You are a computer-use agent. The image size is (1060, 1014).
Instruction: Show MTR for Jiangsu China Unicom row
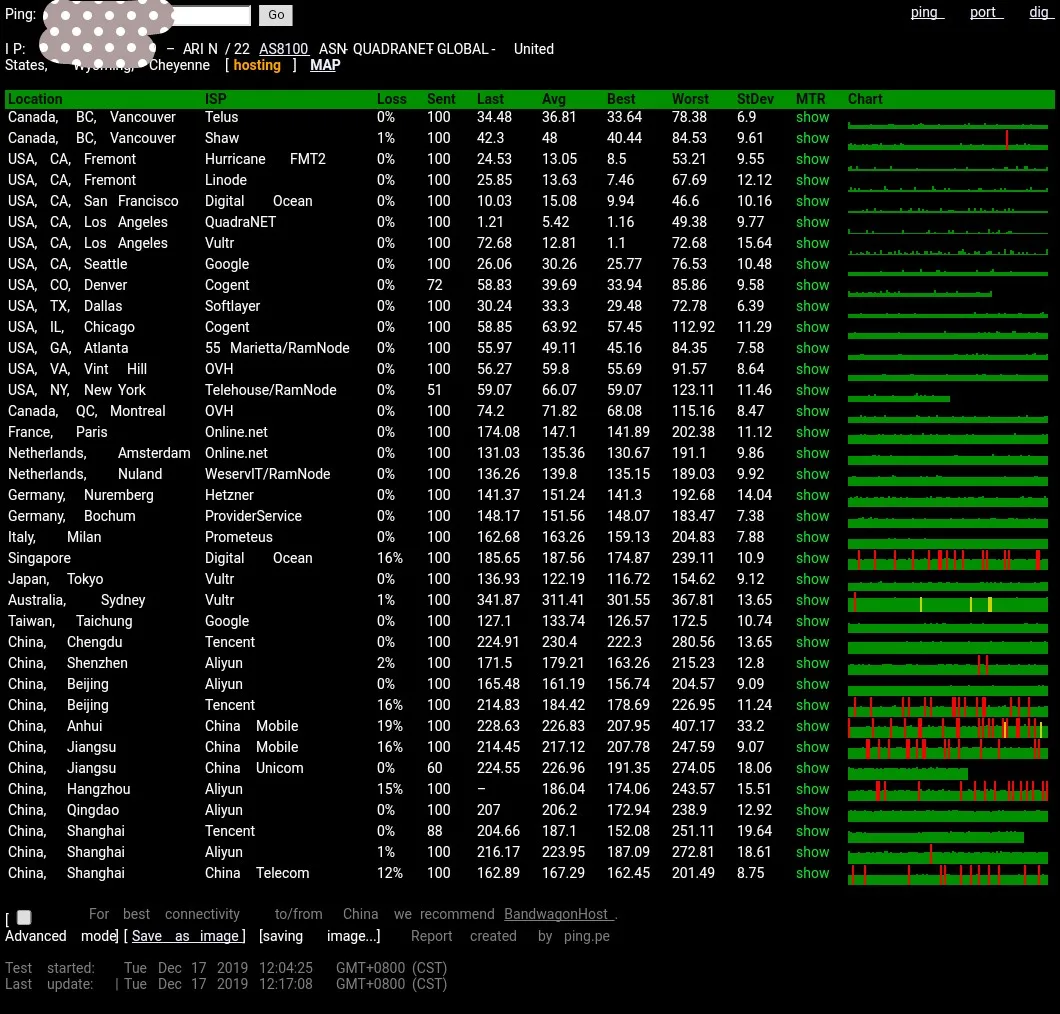(812, 767)
